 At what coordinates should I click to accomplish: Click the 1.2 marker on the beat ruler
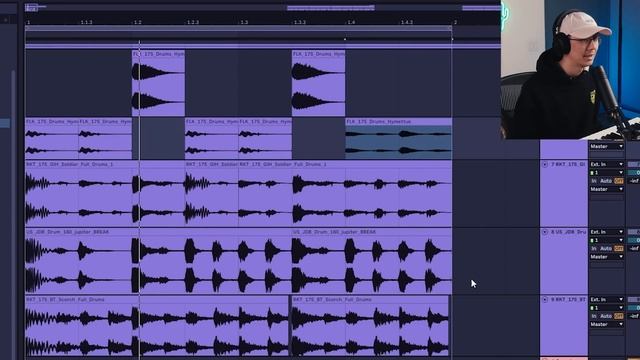[138, 22]
